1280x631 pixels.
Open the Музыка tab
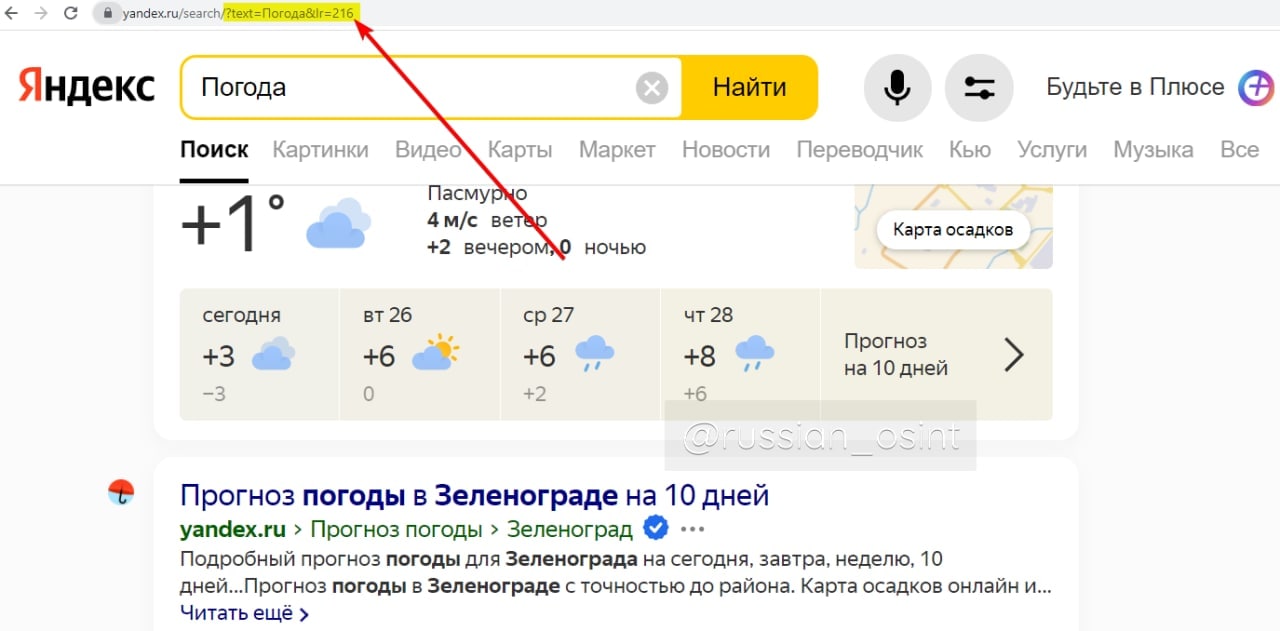(x=1153, y=150)
